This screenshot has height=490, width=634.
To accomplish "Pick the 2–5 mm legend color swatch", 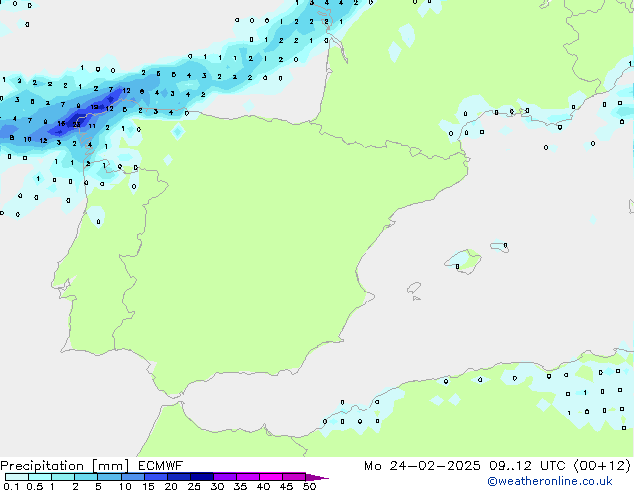I will [x=86, y=477].
